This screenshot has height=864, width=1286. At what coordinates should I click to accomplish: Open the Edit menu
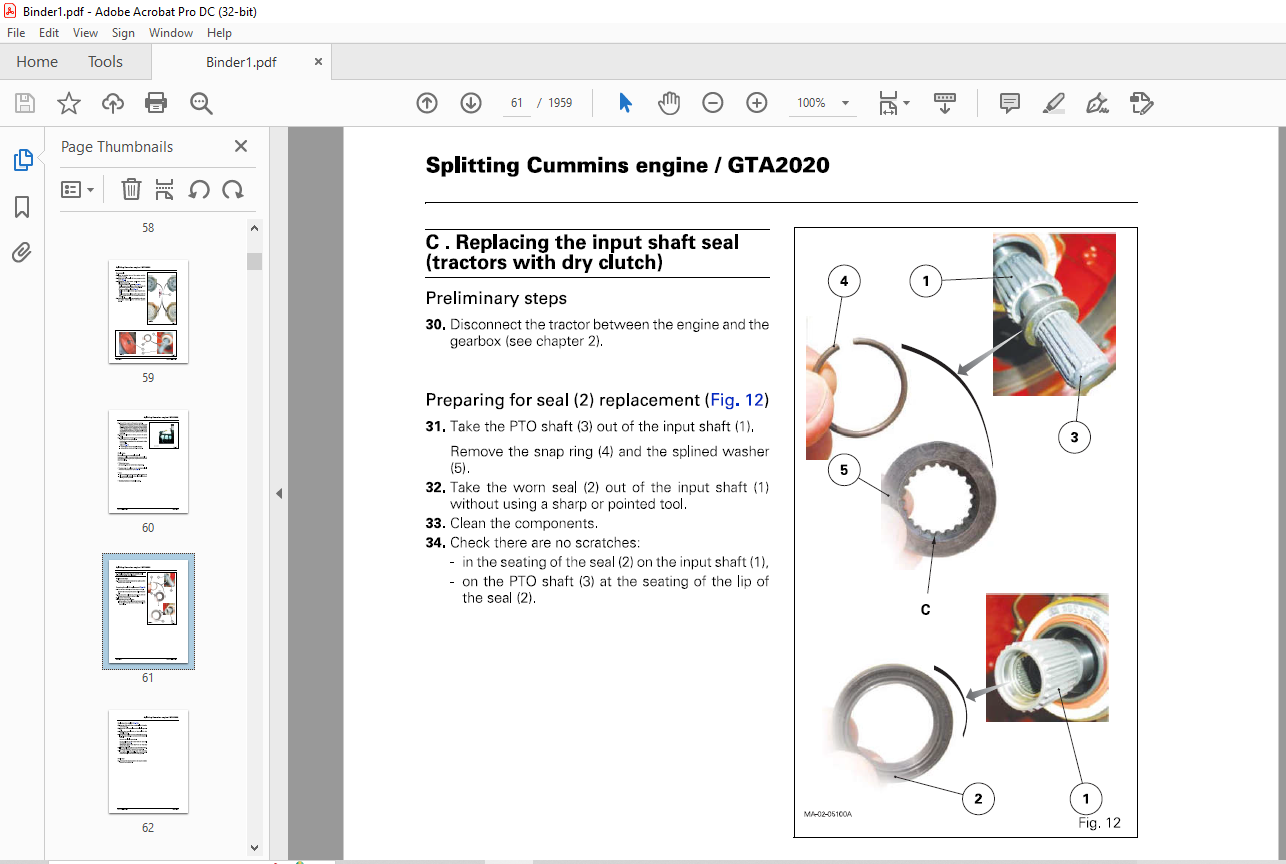49,33
